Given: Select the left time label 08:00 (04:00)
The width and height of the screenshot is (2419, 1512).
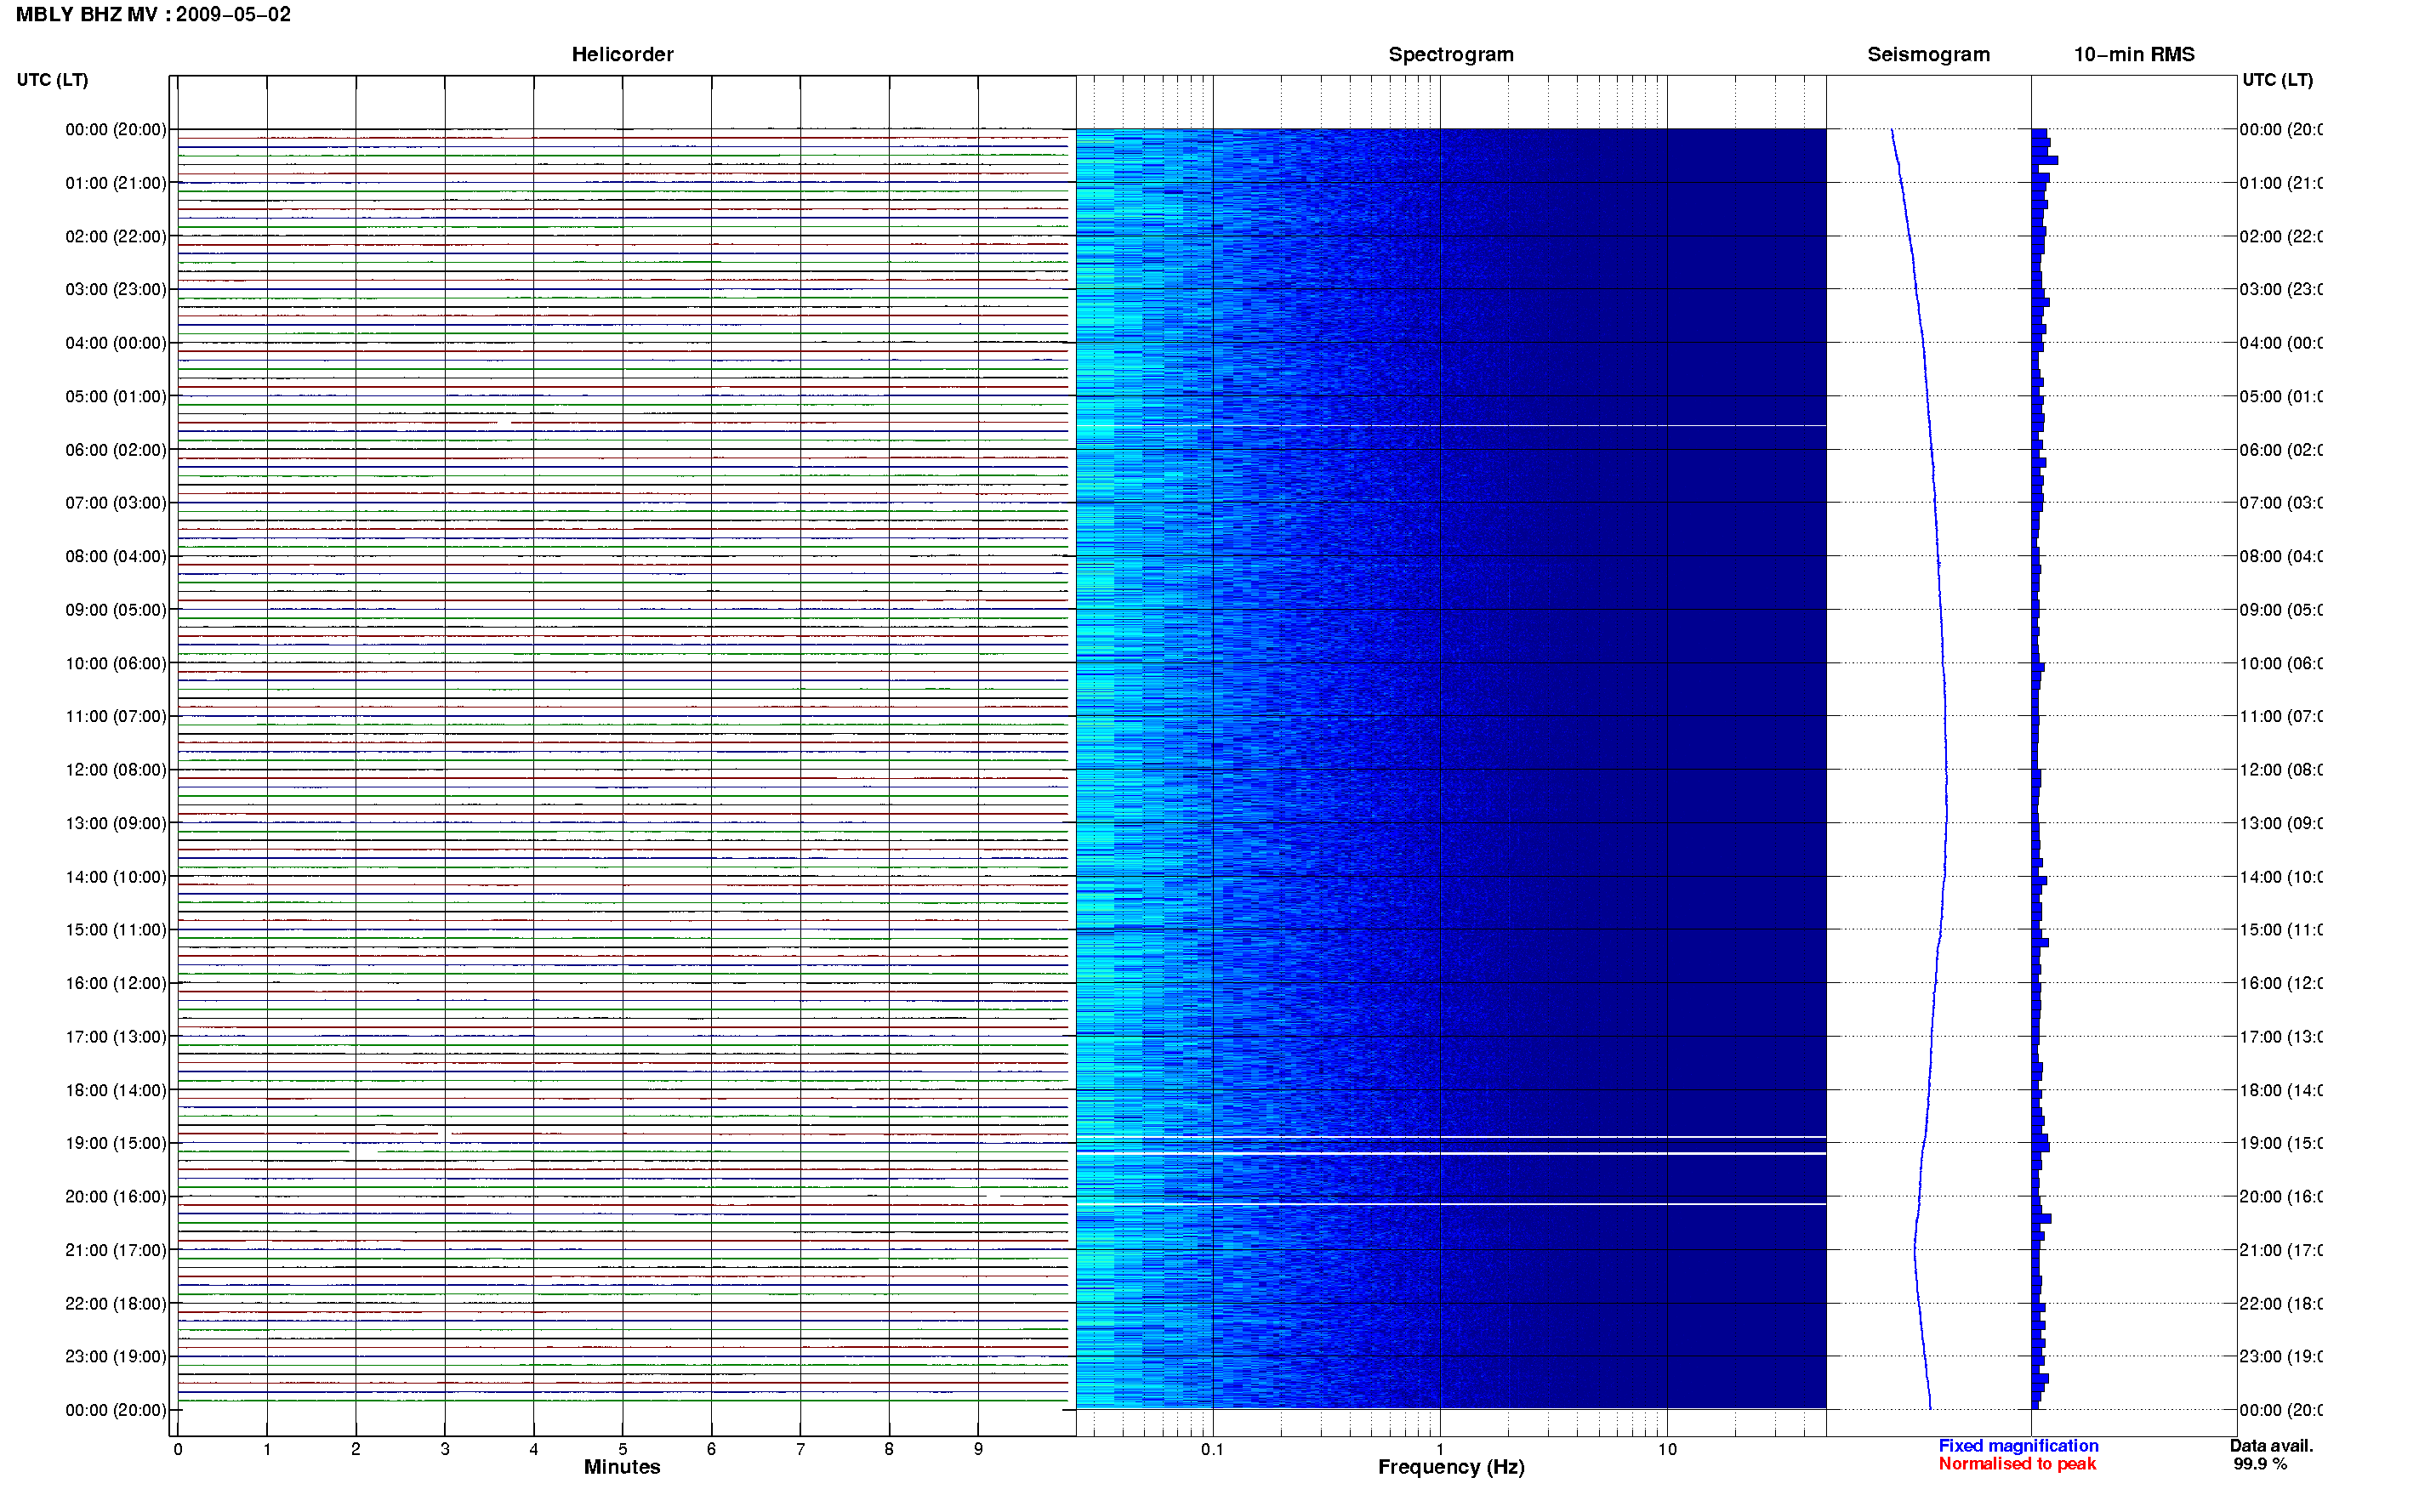Looking at the screenshot, I should (x=116, y=556).
